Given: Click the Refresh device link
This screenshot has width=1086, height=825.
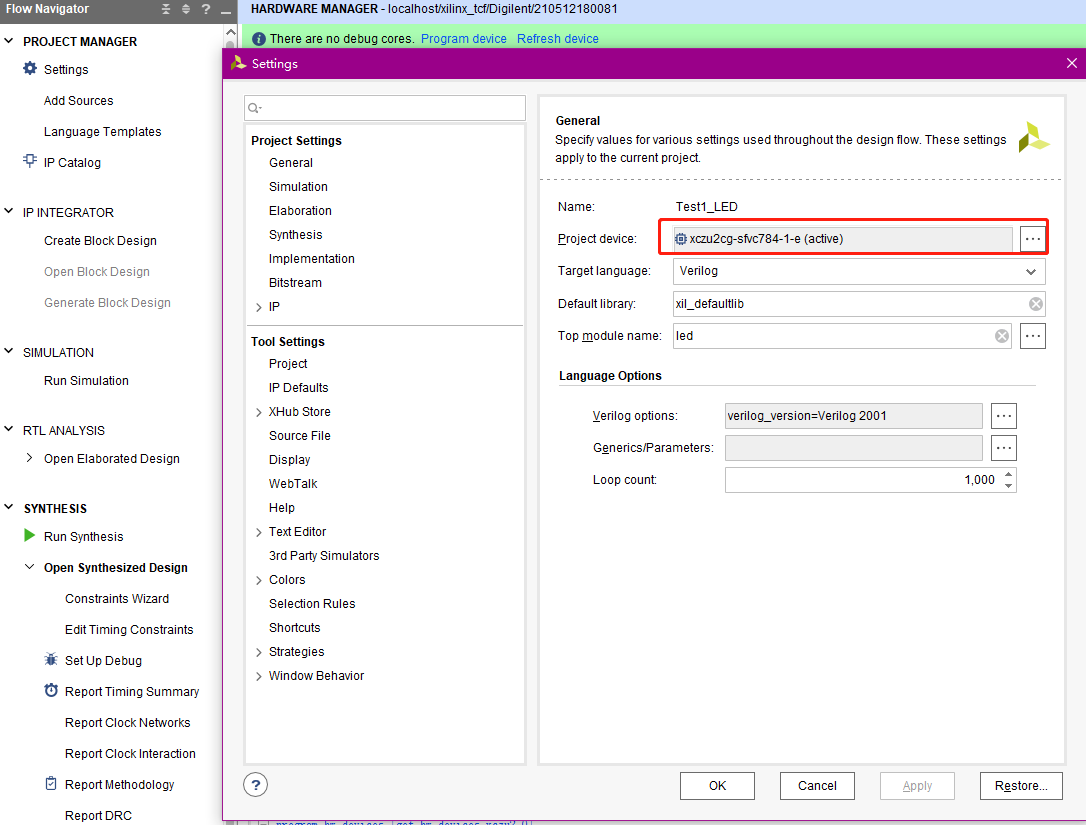Looking at the screenshot, I should pos(558,39).
